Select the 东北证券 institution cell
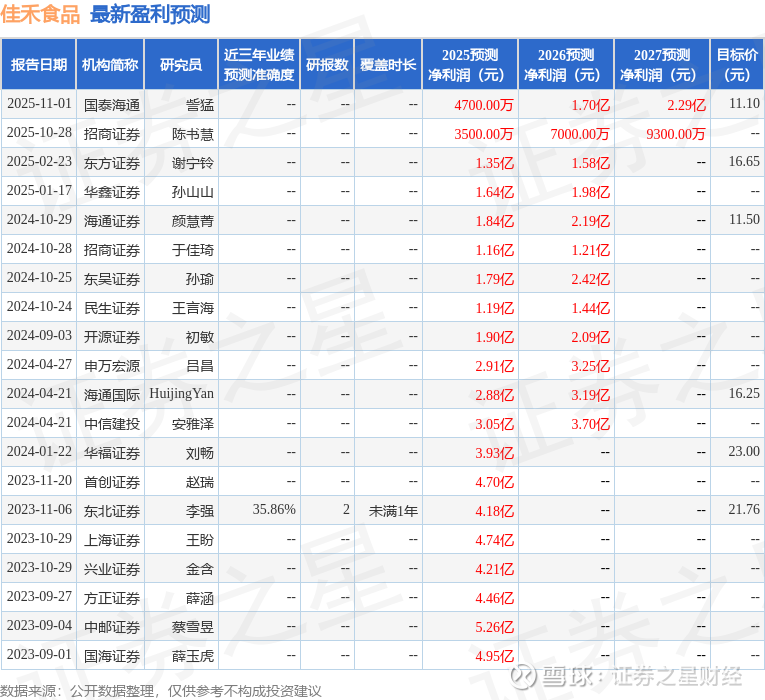 tap(112, 511)
